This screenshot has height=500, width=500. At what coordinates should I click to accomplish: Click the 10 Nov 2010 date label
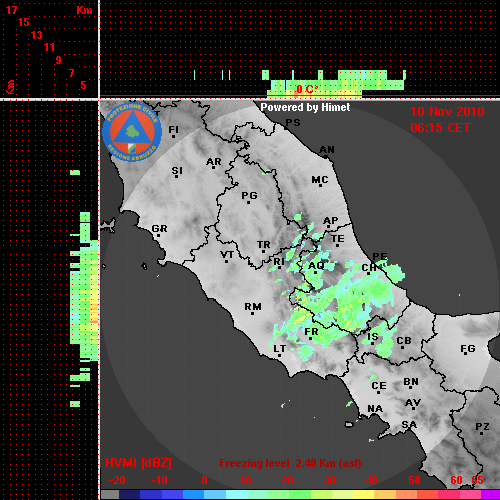pyautogui.click(x=447, y=112)
